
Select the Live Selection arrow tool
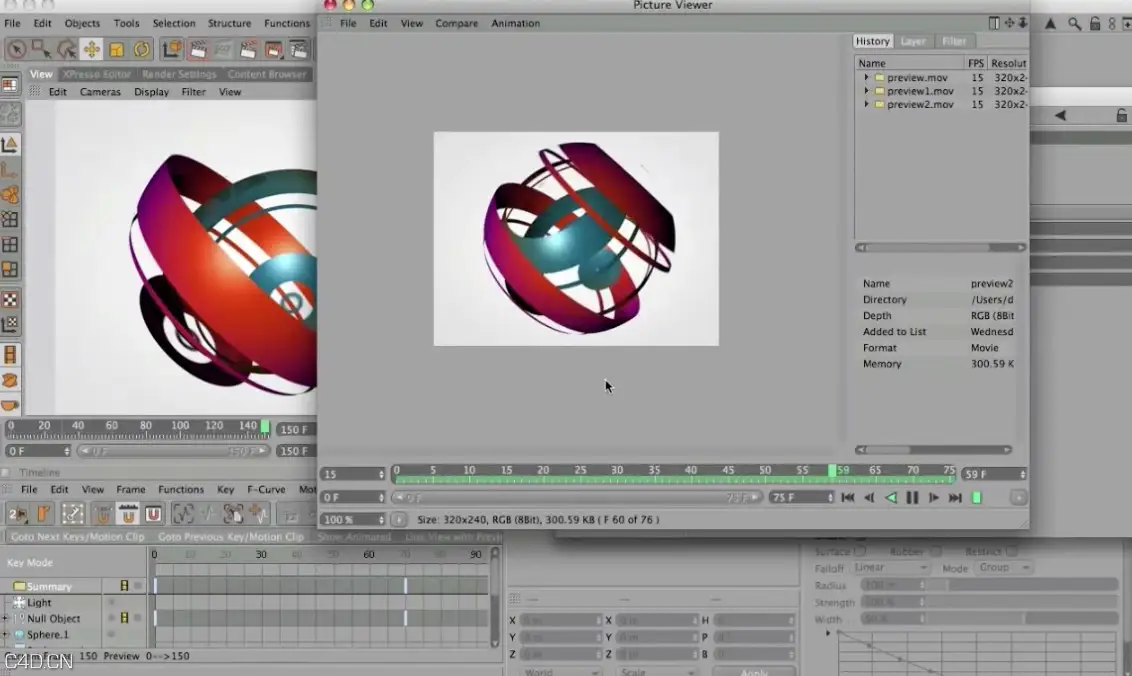(17, 49)
